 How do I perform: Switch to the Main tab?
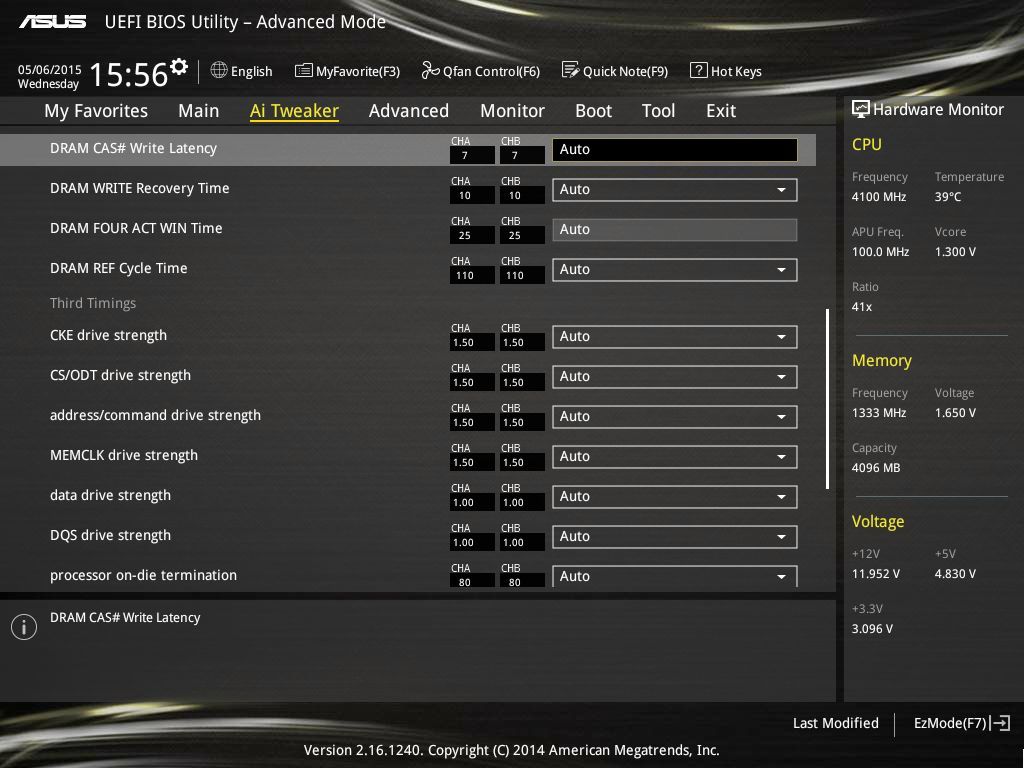pyautogui.click(x=199, y=111)
